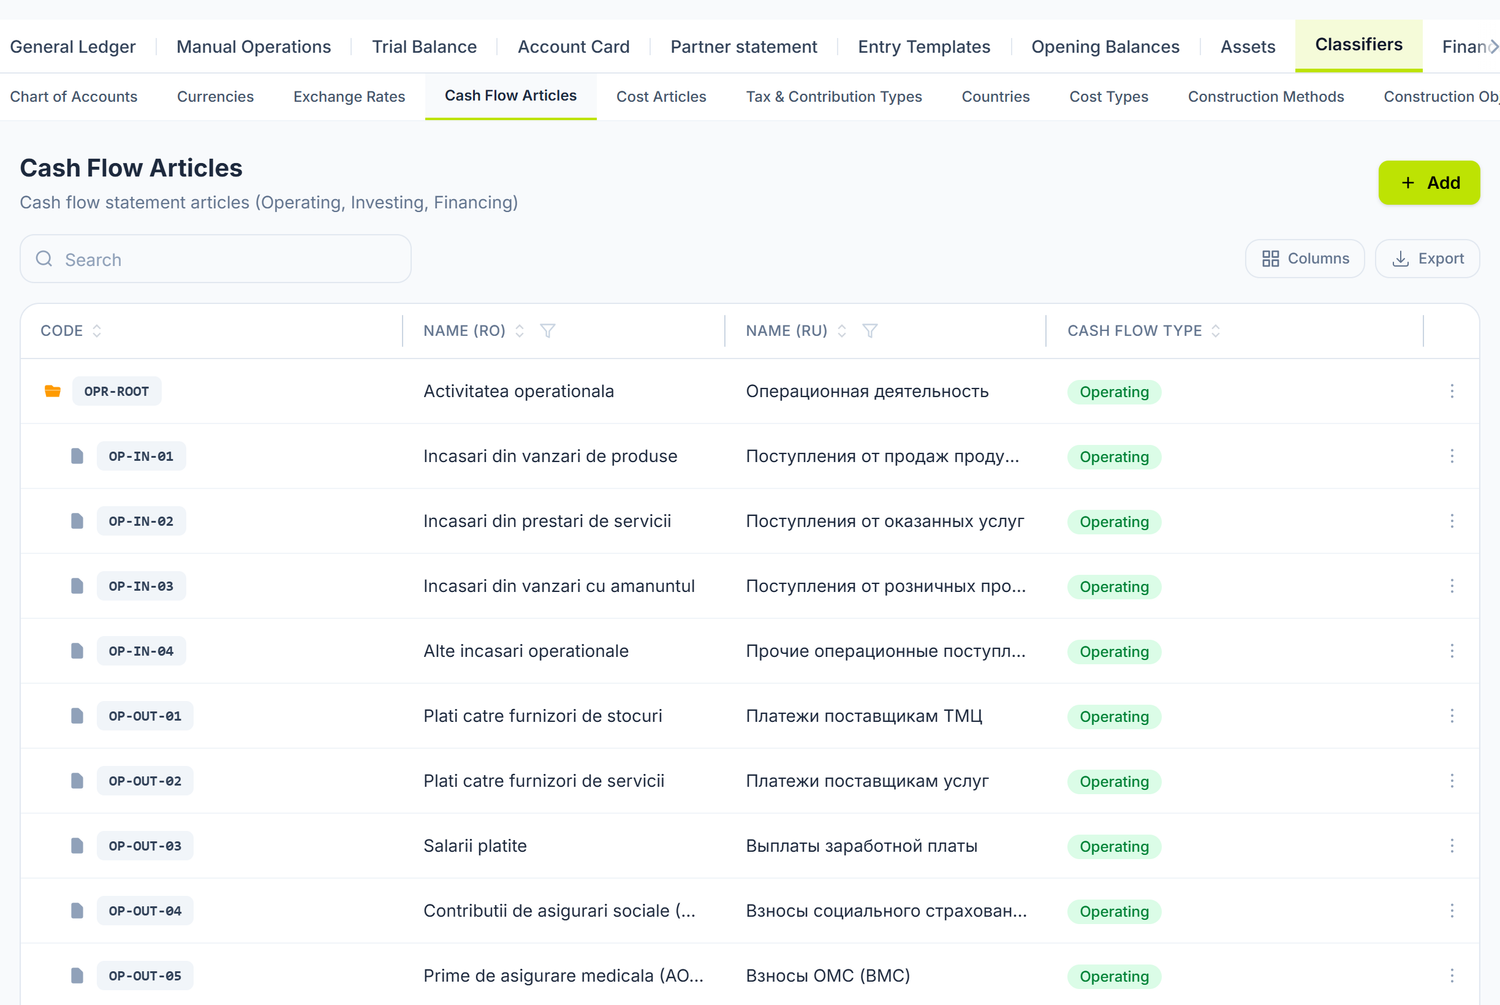Open row menu for OP-IN-01
This screenshot has height=1005, width=1500.
(1452, 456)
